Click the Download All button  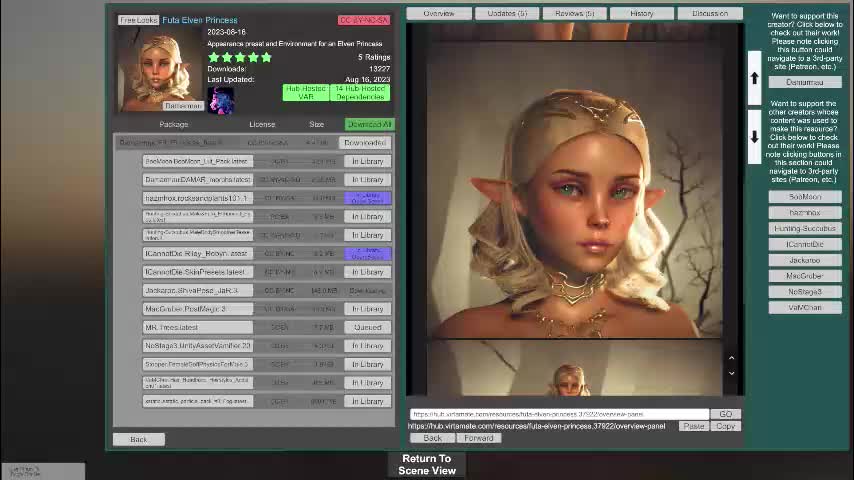point(369,124)
